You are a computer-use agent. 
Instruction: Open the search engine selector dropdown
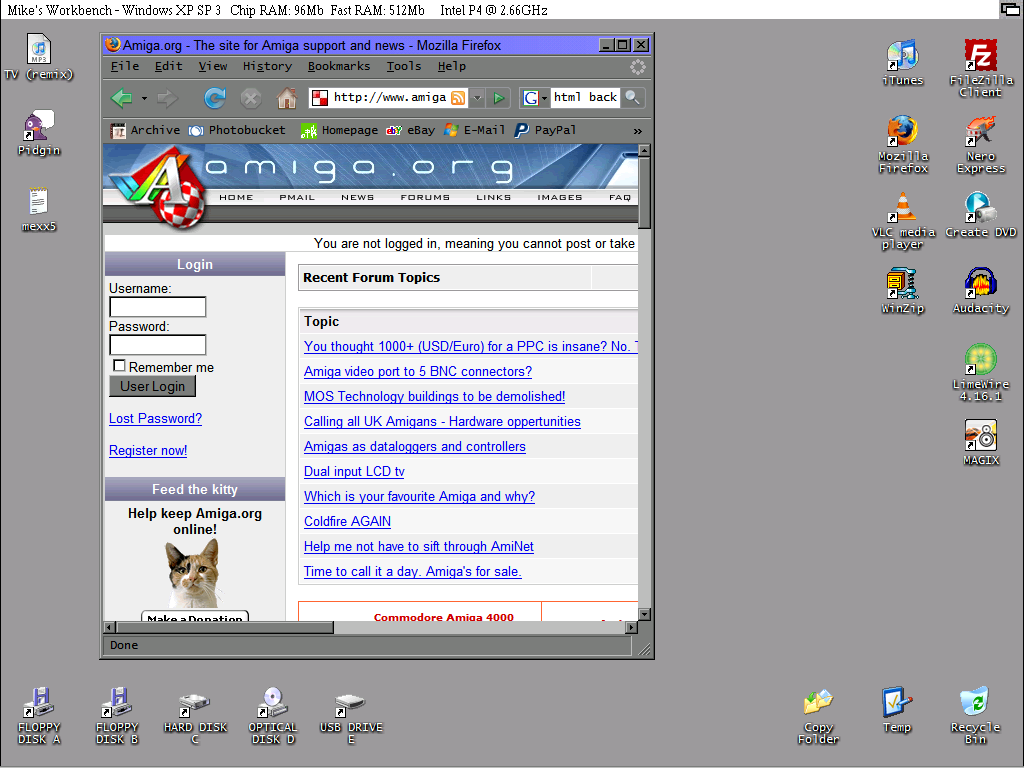544,99
